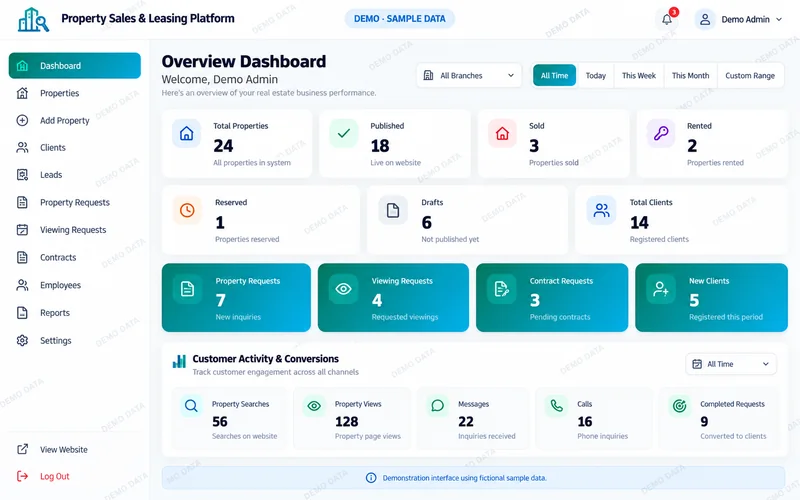Click the Demo Admin name label

click(745, 19)
